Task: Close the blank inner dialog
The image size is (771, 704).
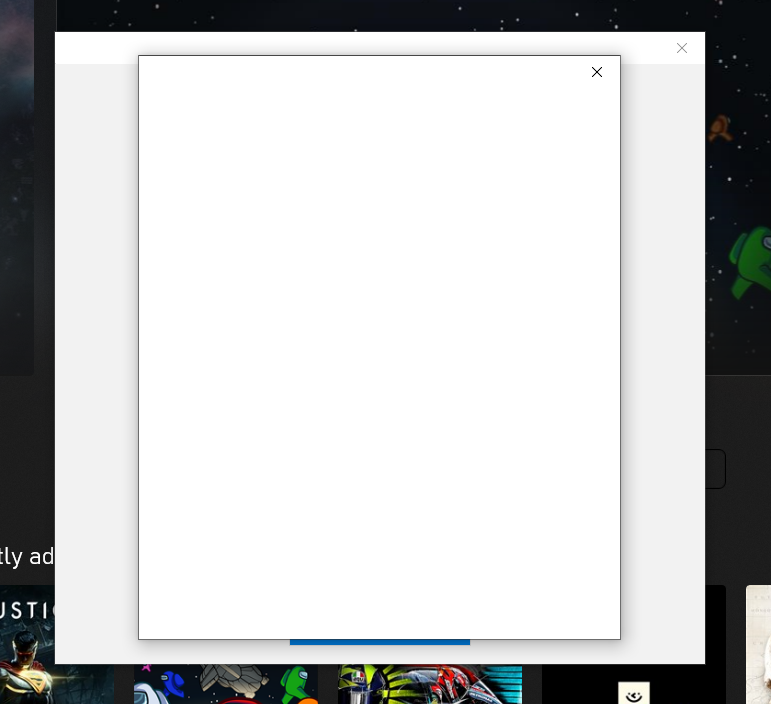Action: coord(596,72)
